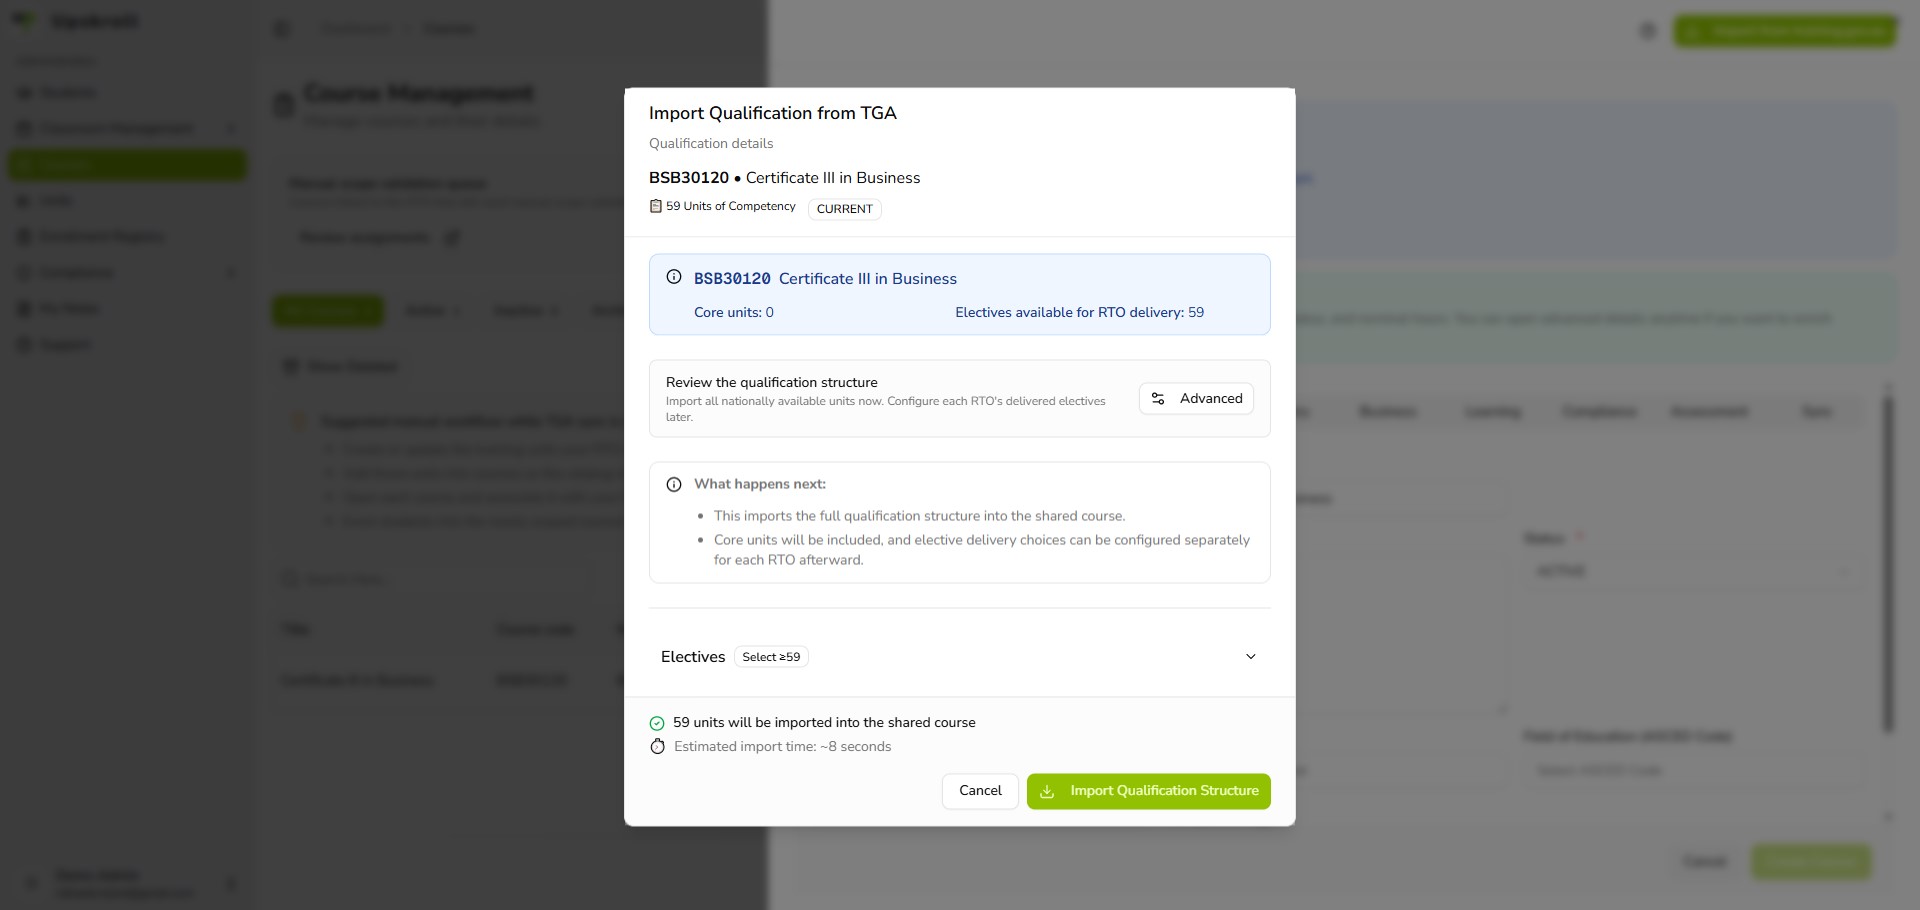
Task: Click the info icon beside BSB30120 banner
Action: tap(674, 277)
